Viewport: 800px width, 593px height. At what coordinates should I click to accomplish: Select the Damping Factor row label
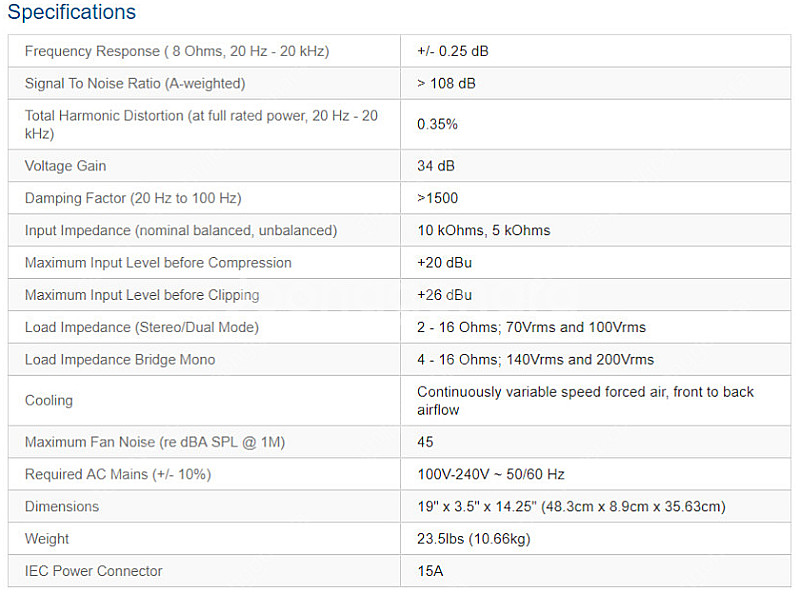133,199
